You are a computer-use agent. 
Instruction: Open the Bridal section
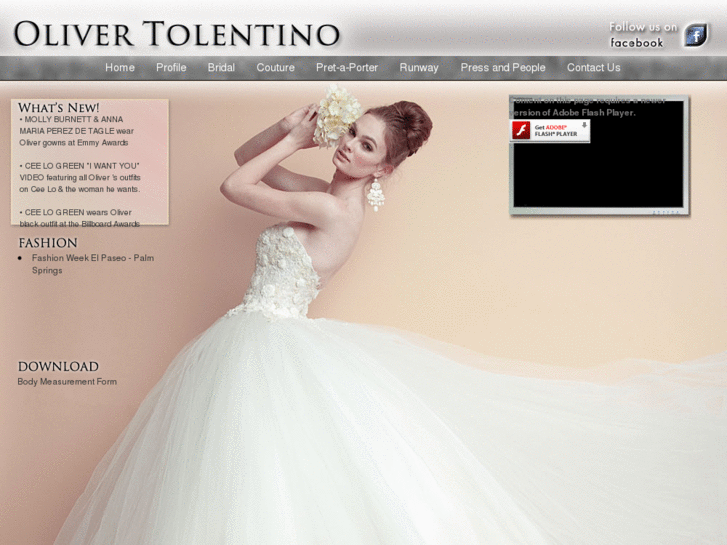tap(221, 68)
